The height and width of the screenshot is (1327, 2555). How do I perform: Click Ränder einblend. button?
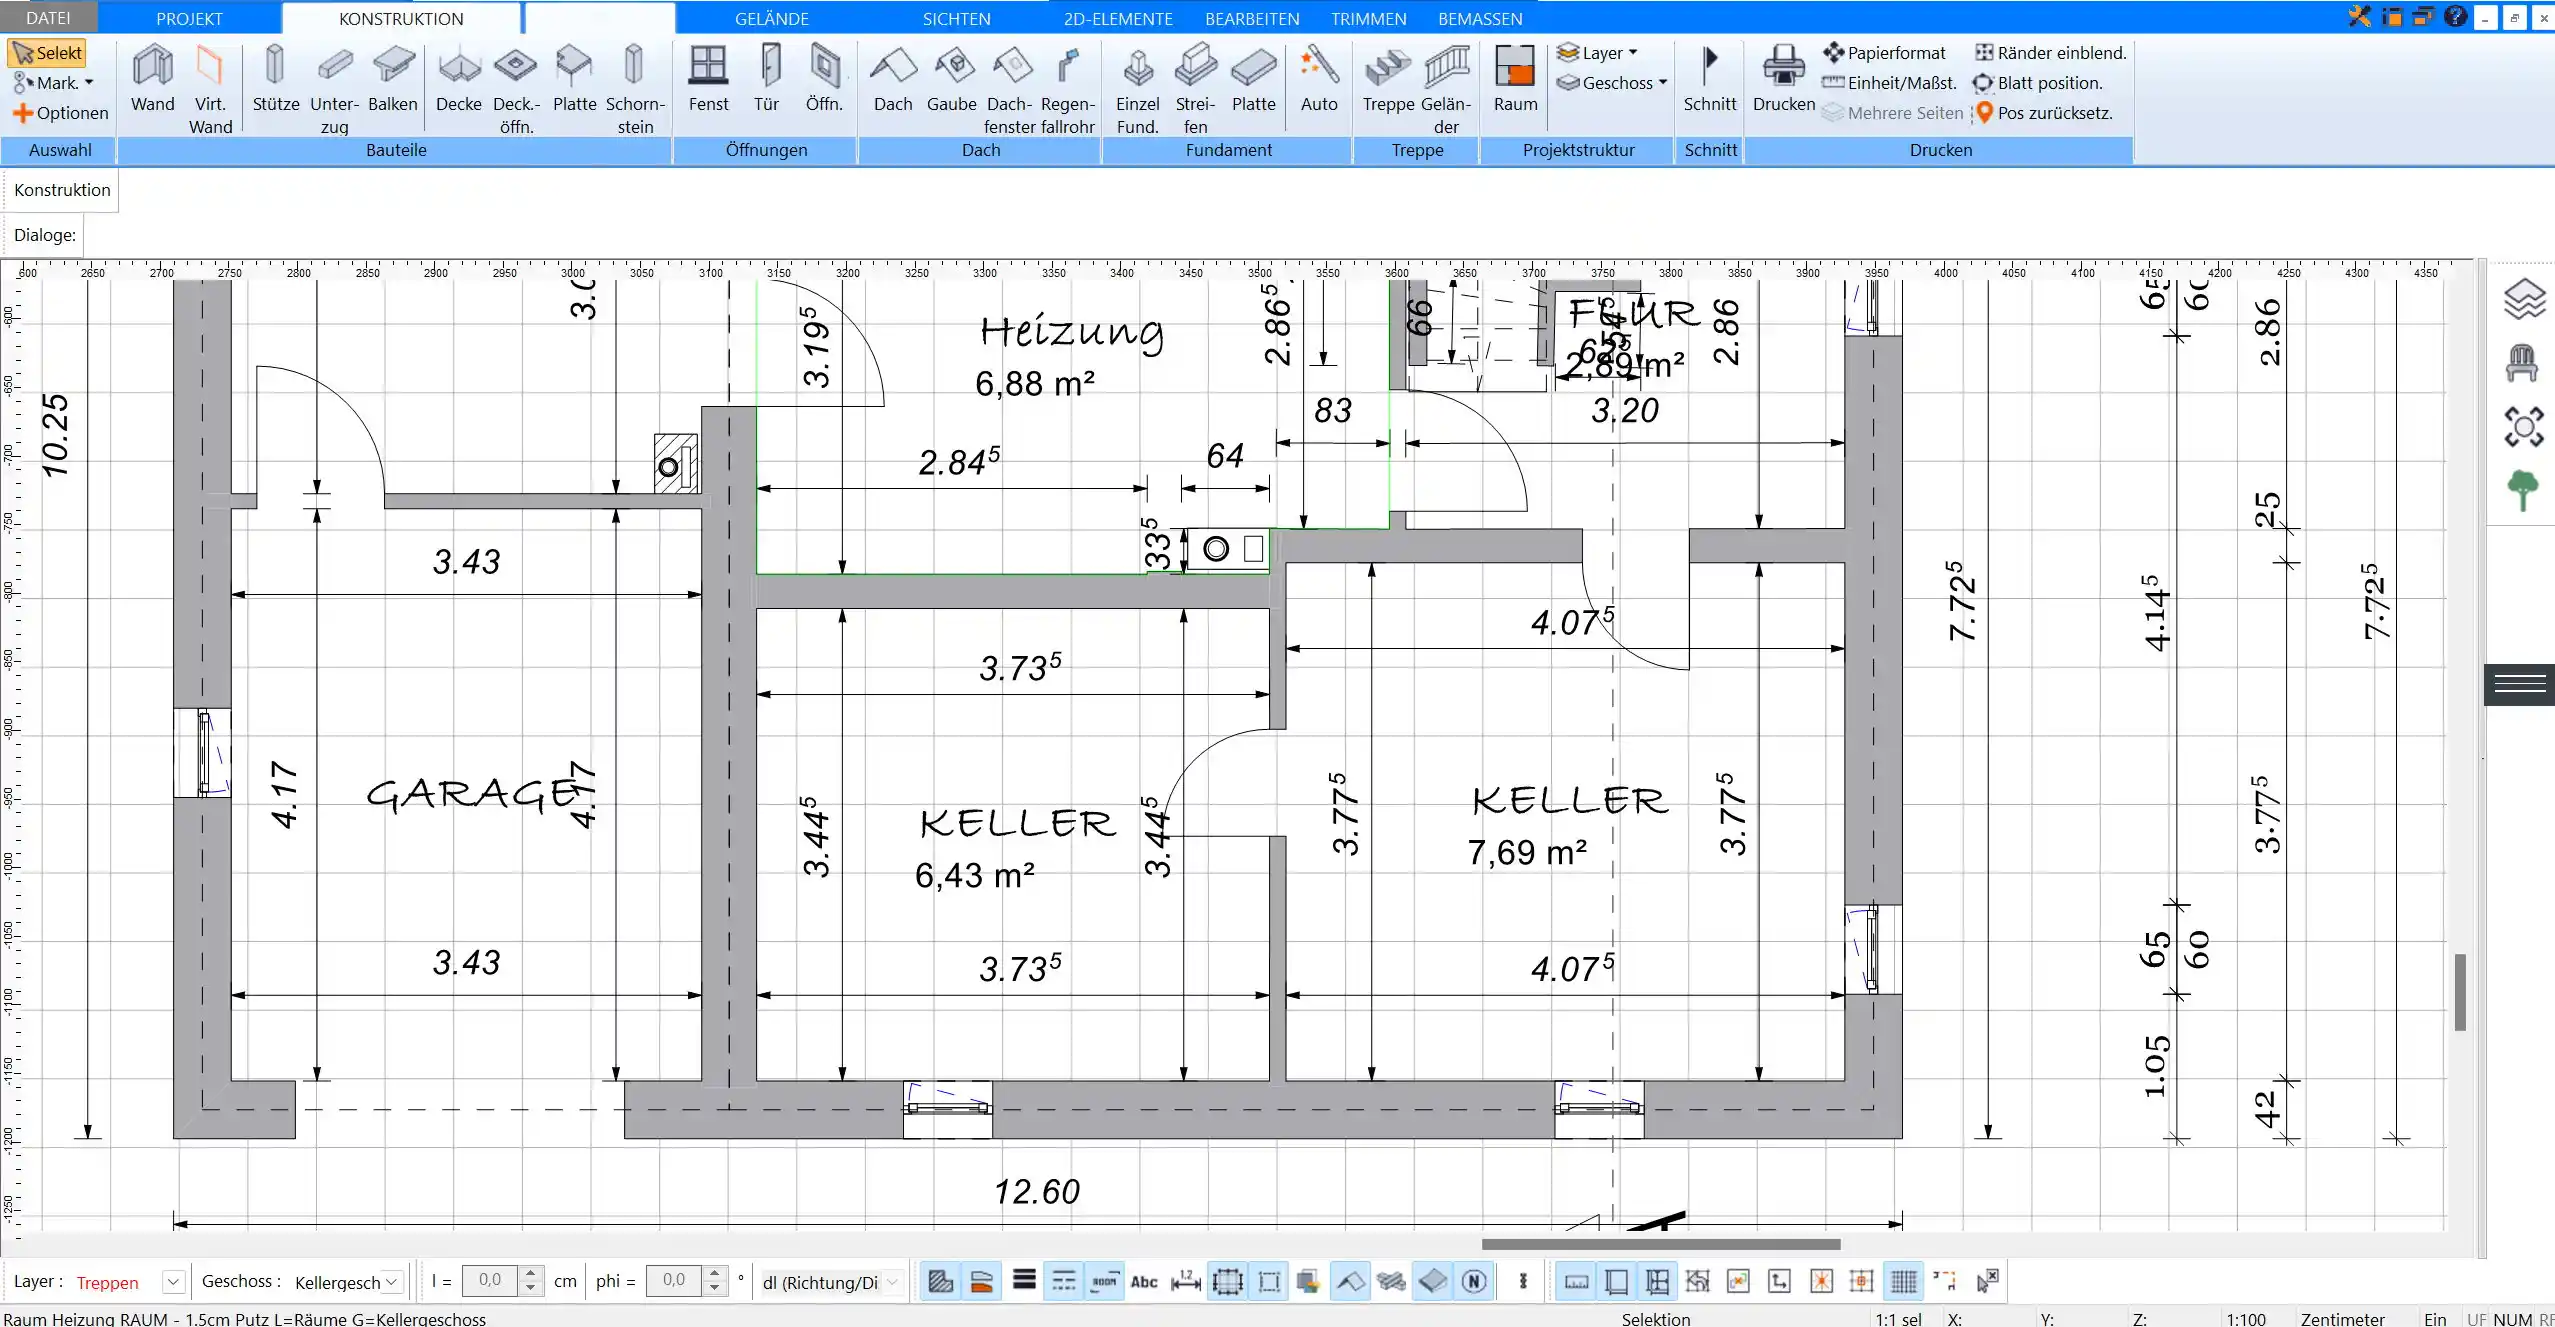pyautogui.click(x=2050, y=53)
